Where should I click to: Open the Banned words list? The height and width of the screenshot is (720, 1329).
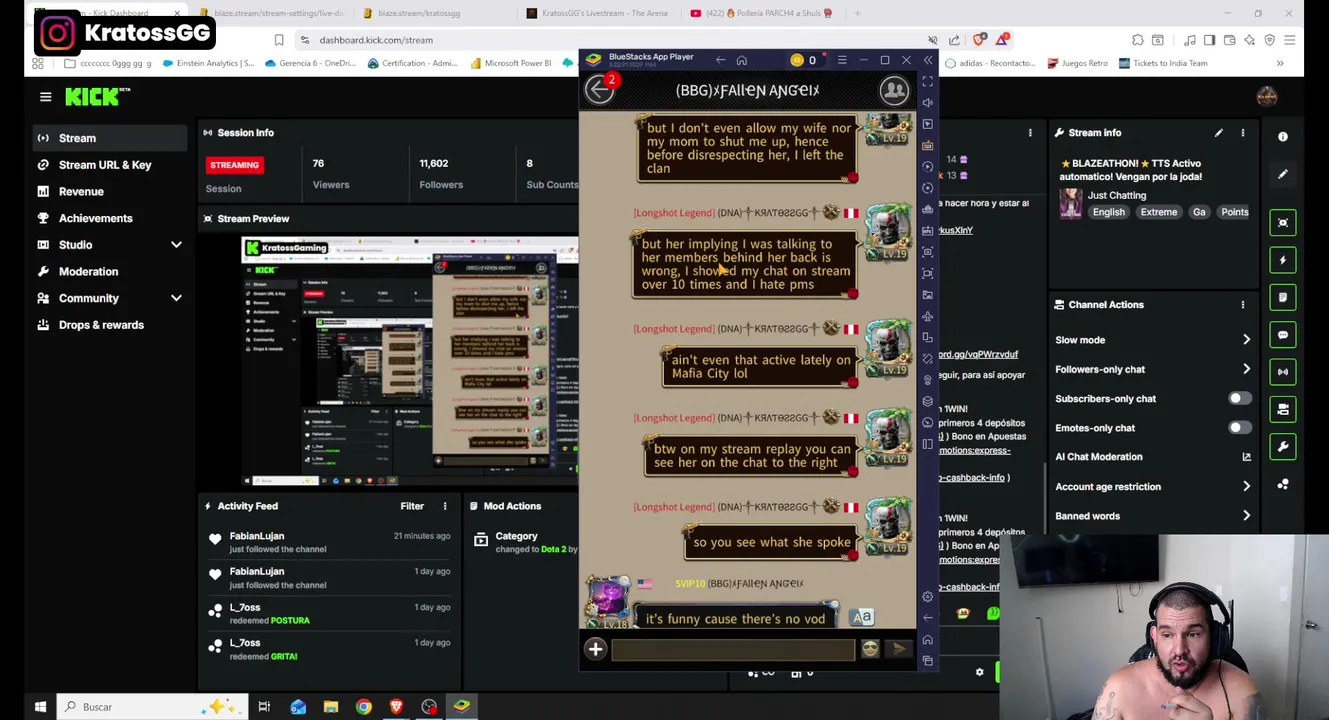[x=1153, y=516]
